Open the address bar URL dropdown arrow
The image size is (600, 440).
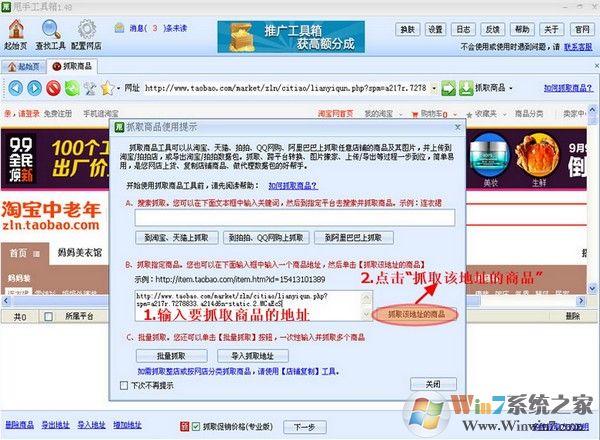click(x=434, y=88)
